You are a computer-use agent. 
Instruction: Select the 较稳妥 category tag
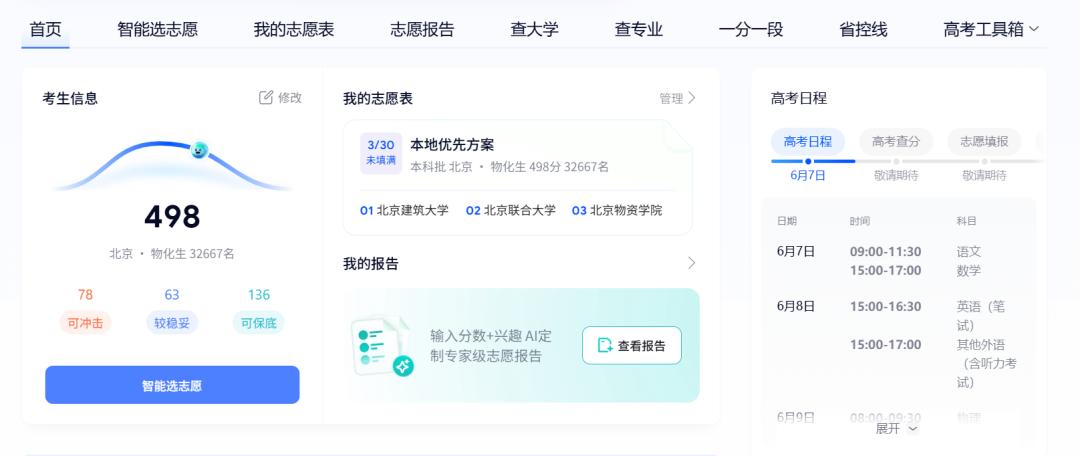pyautogui.click(x=172, y=323)
